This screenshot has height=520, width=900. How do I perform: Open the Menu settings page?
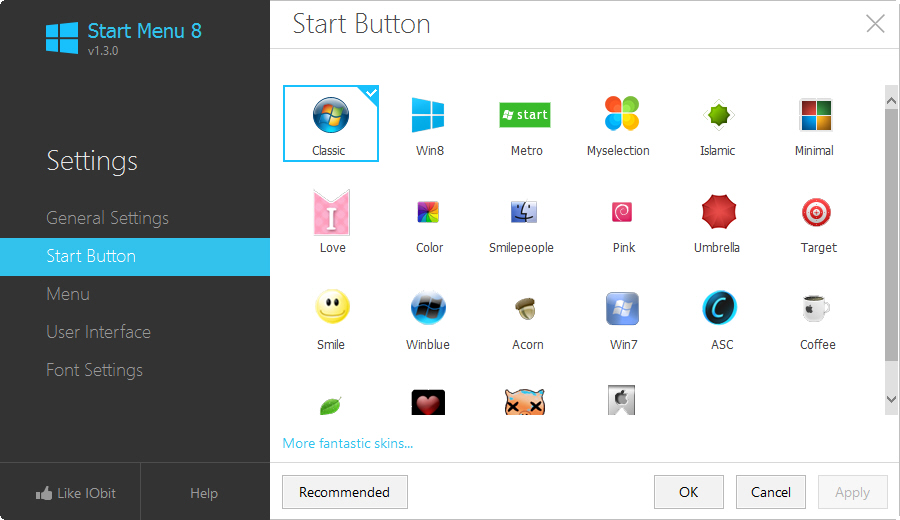68,294
